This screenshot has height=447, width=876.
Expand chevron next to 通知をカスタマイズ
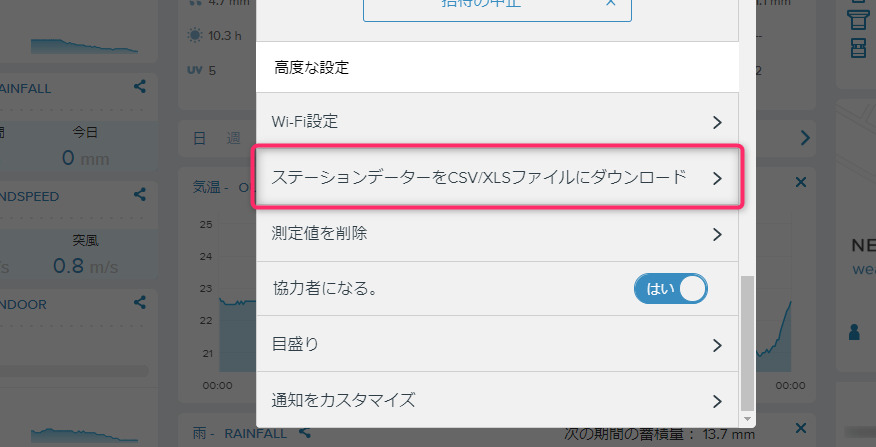(x=717, y=401)
